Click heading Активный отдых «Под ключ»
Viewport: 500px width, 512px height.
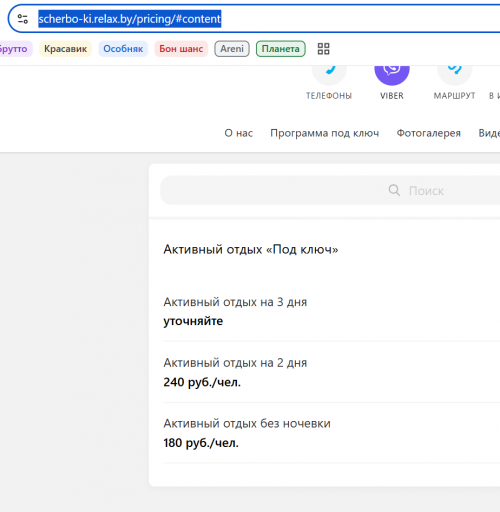(251, 249)
